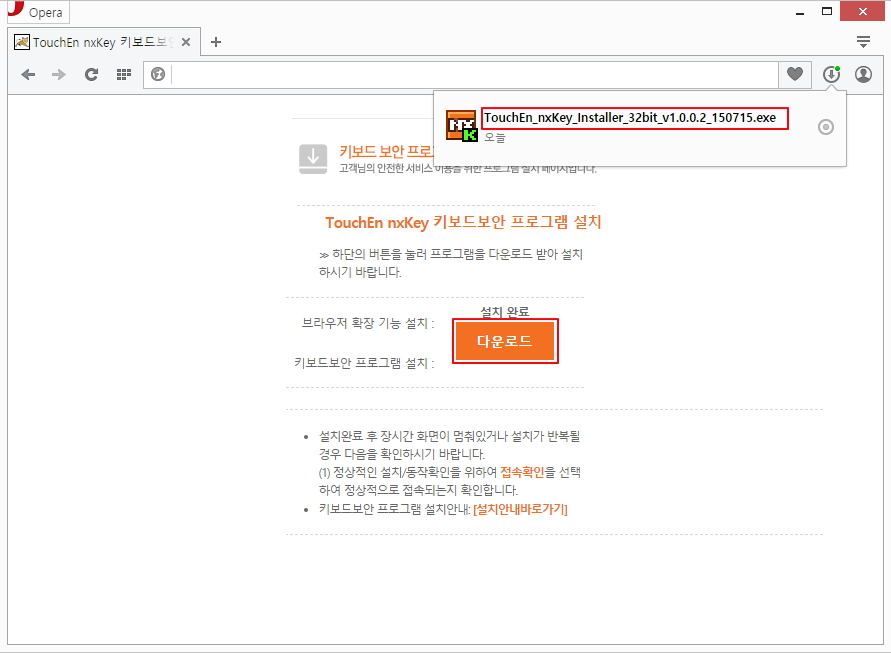
Task: Close the TouchEn nxKey tab
Action: [x=185, y=42]
